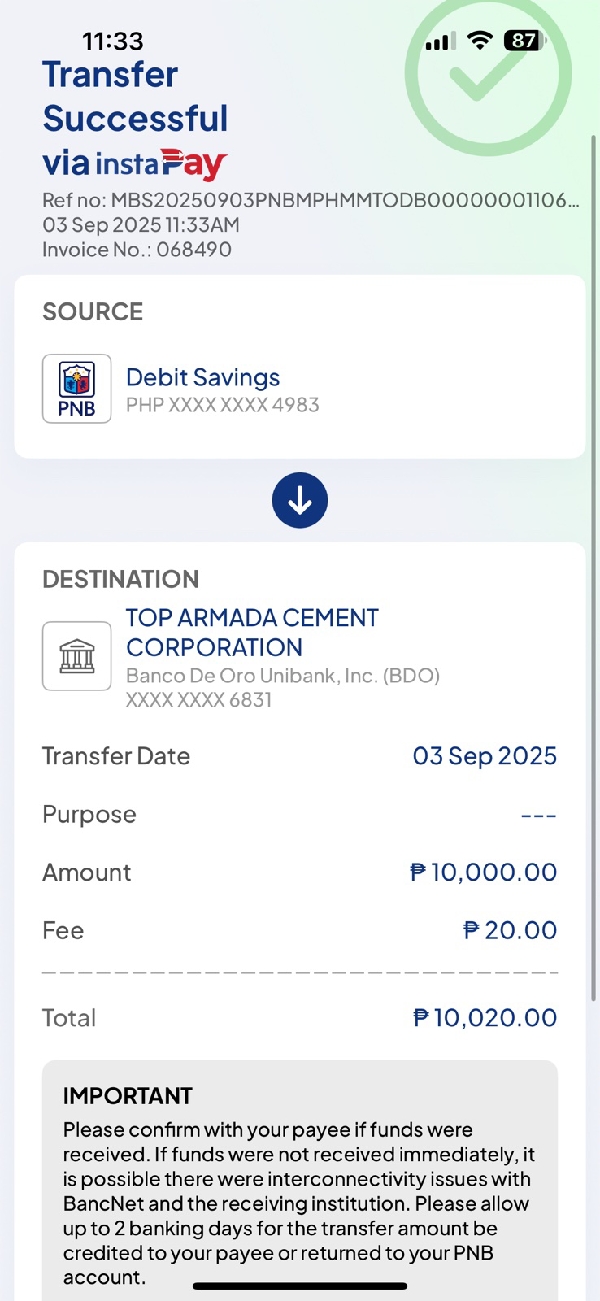Click the Total value ₱10,020.00
This screenshot has height=1301, width=600.
485,1018
